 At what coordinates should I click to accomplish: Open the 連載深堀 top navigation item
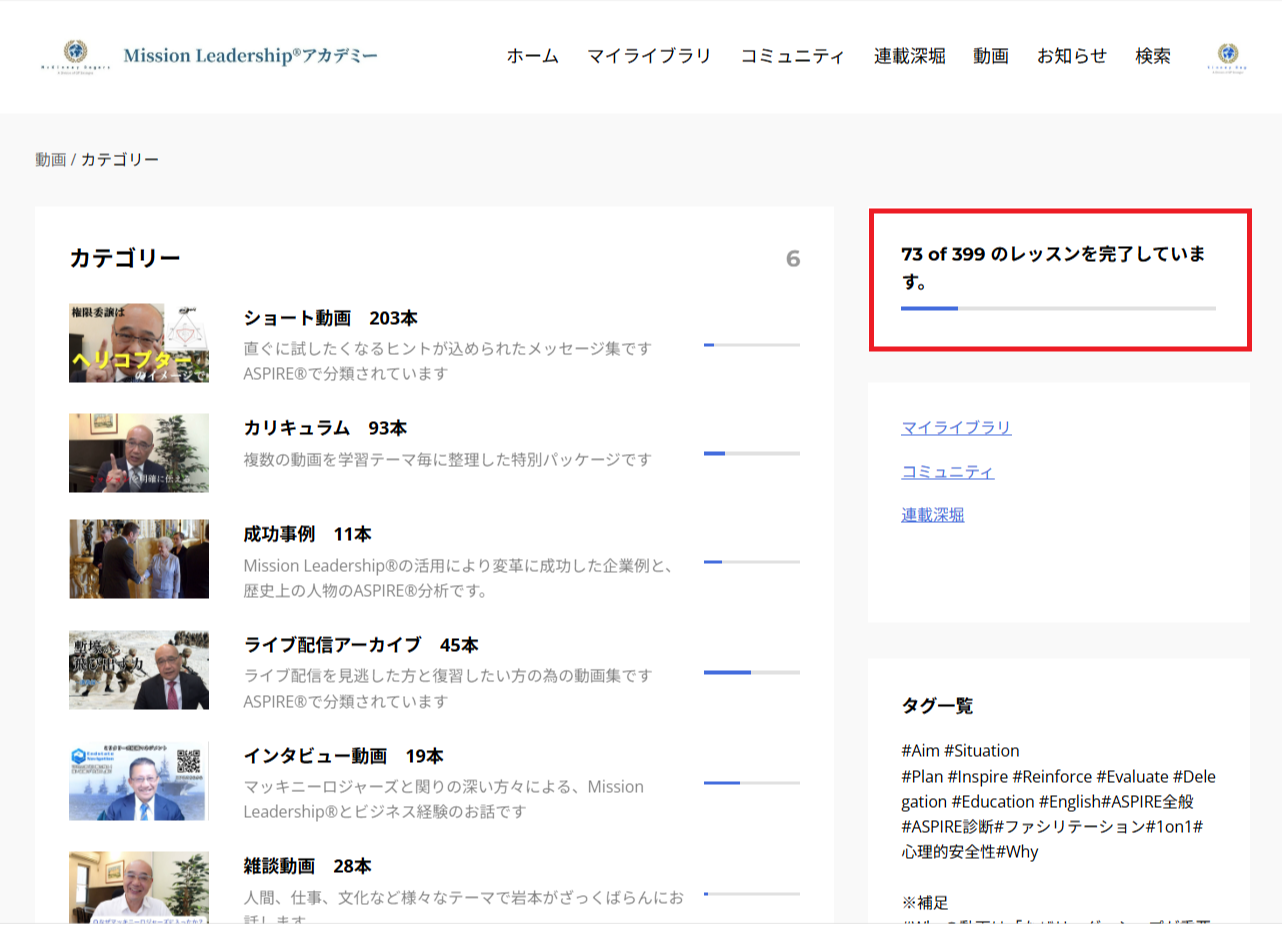[909, 56]
